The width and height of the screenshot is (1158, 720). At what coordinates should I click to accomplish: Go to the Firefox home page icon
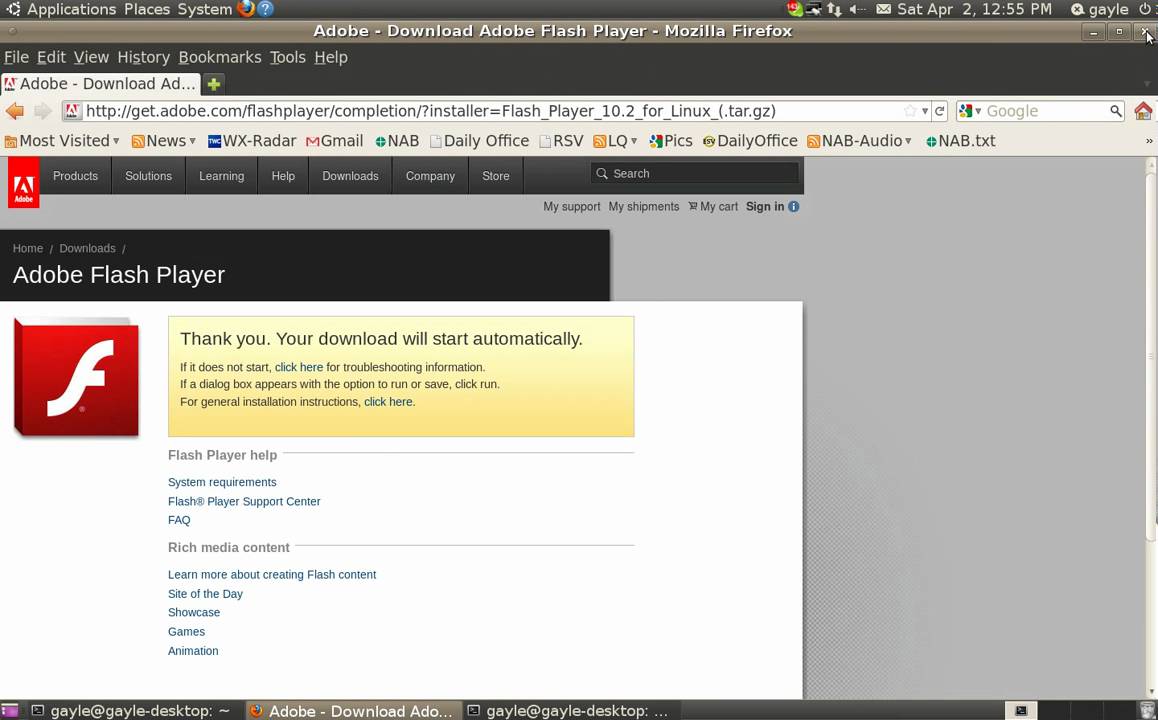[1142, 111]
